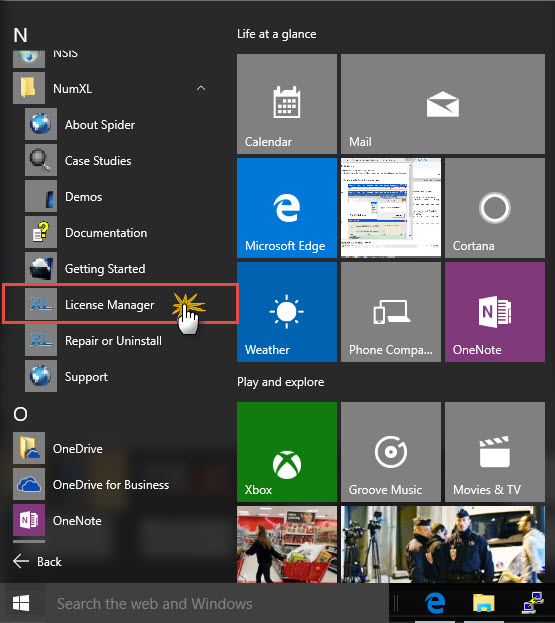Image resolution: width=555 pixels, height=623 pixels.
Task: Go Back to the main Start menu
Action: 38,561
